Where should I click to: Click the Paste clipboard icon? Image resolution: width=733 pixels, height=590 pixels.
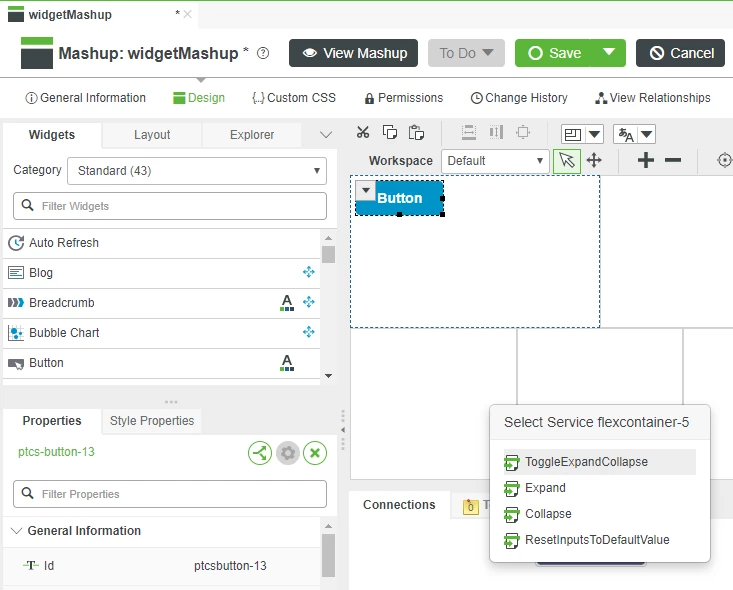(x=416, y=133)
